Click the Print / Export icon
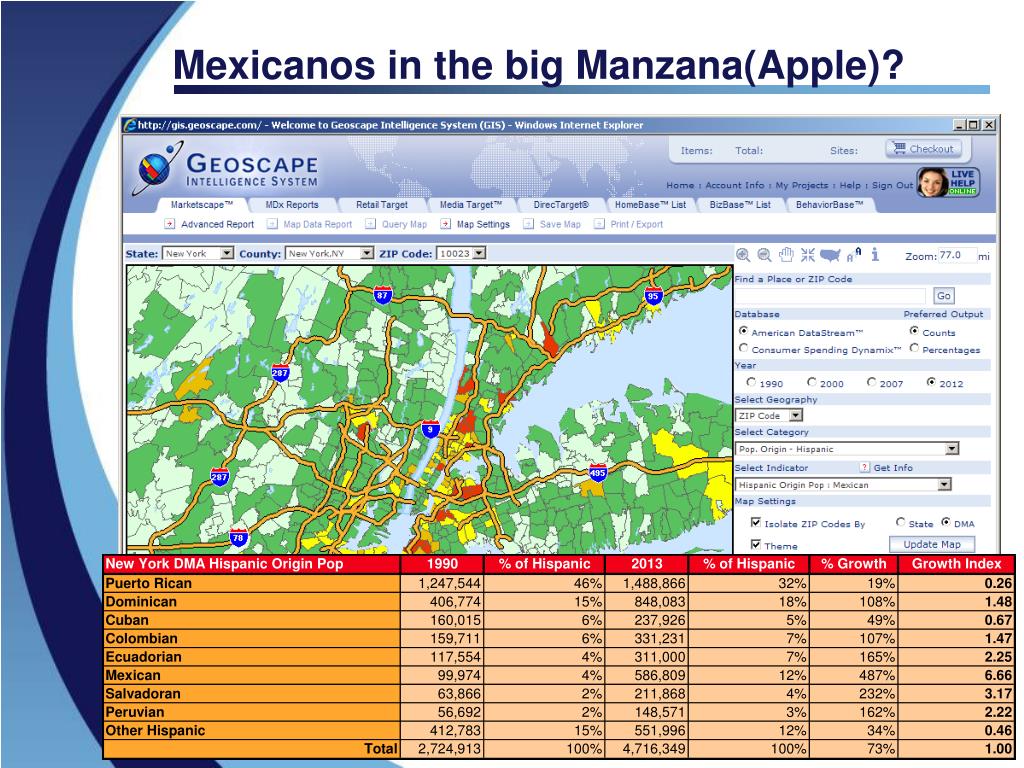 pyautogui.click(x=599, y=224)
